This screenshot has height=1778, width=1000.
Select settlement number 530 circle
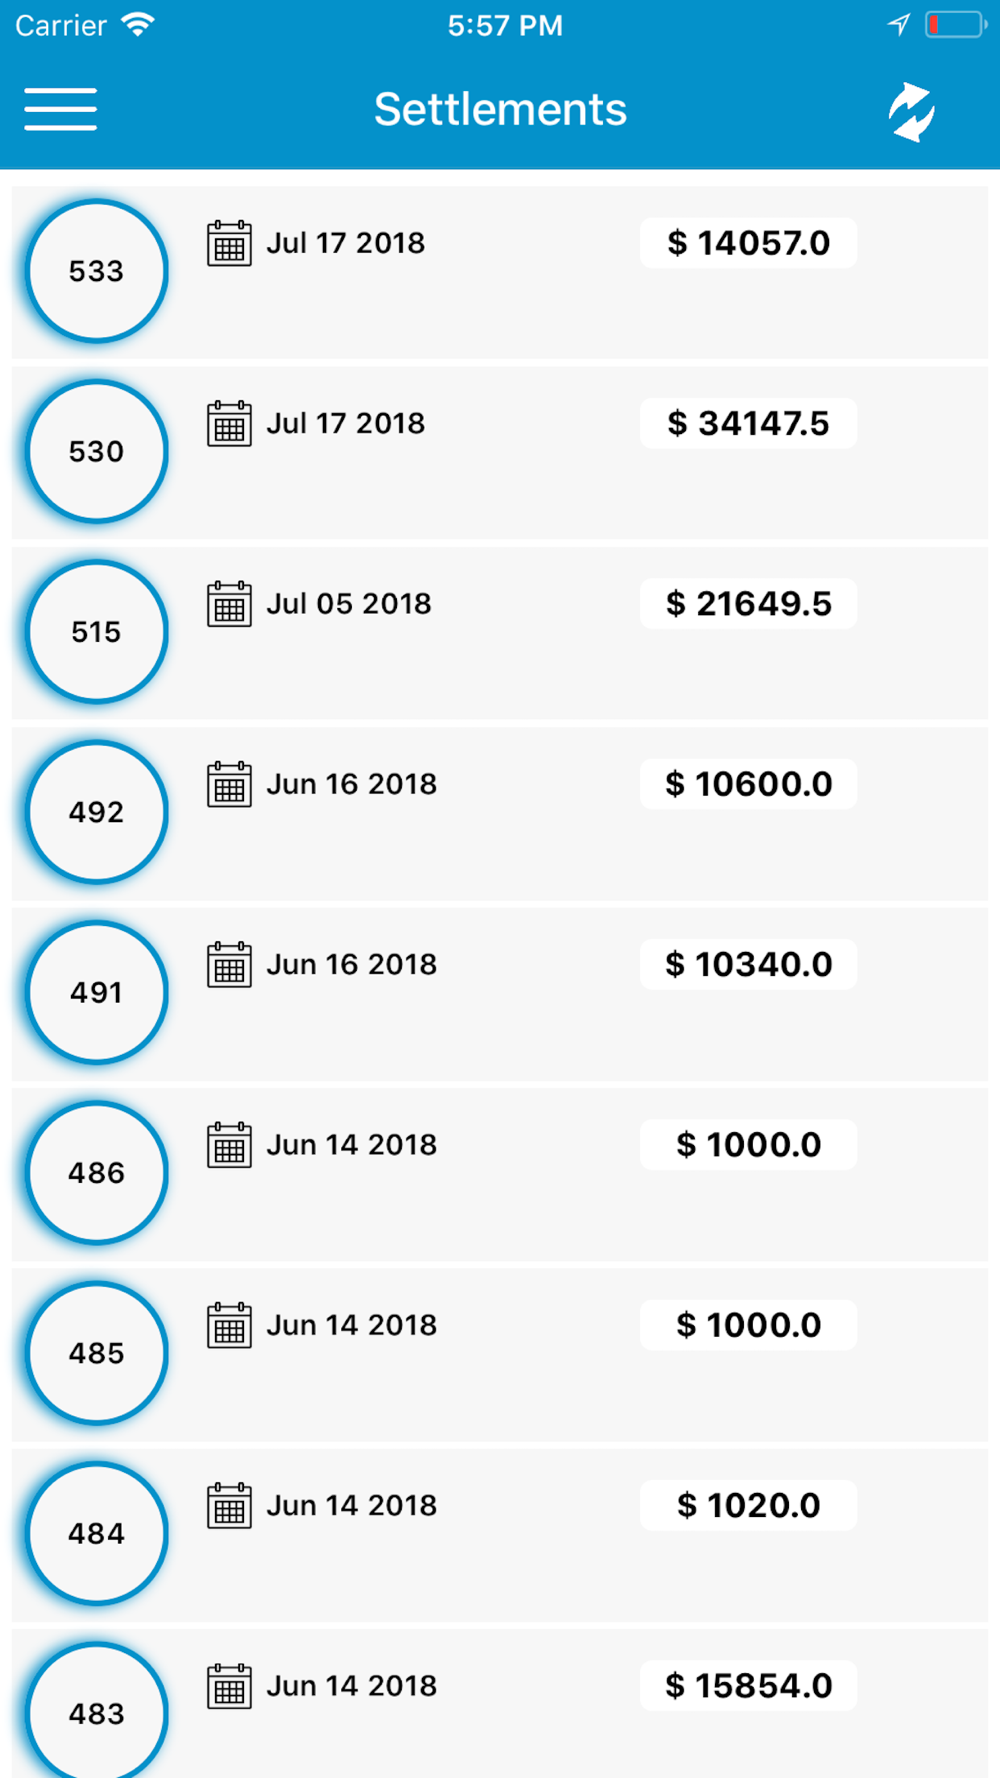[96, 451]
